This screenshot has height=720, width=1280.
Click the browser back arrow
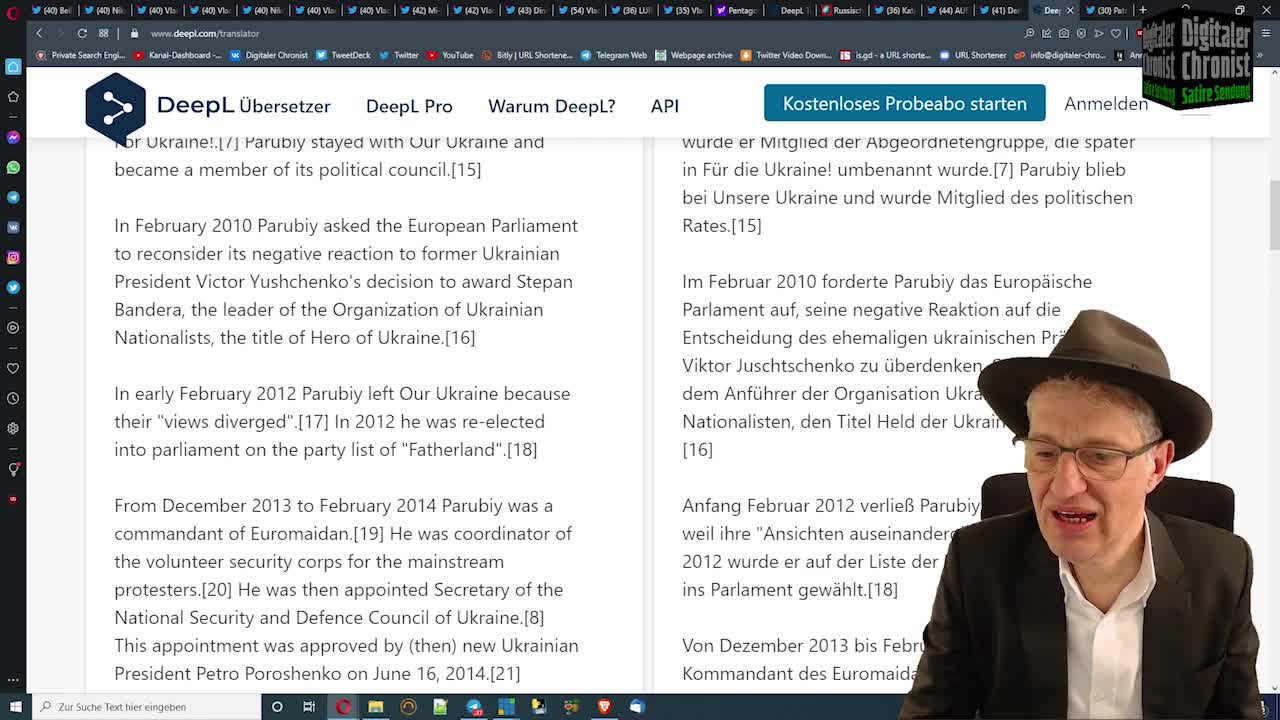(x=39, y=33)
